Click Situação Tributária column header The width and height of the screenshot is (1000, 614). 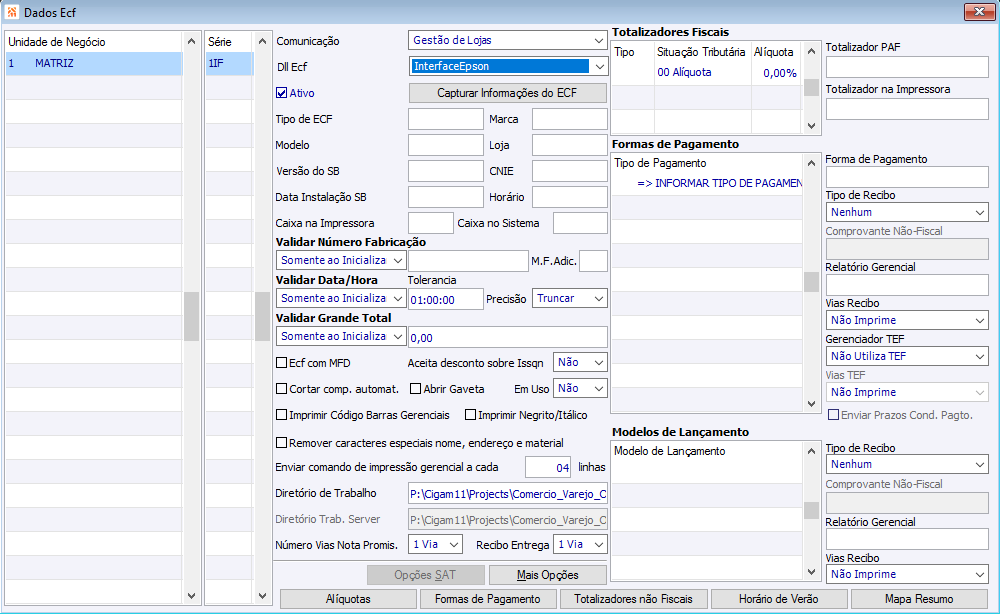point(702,52)
